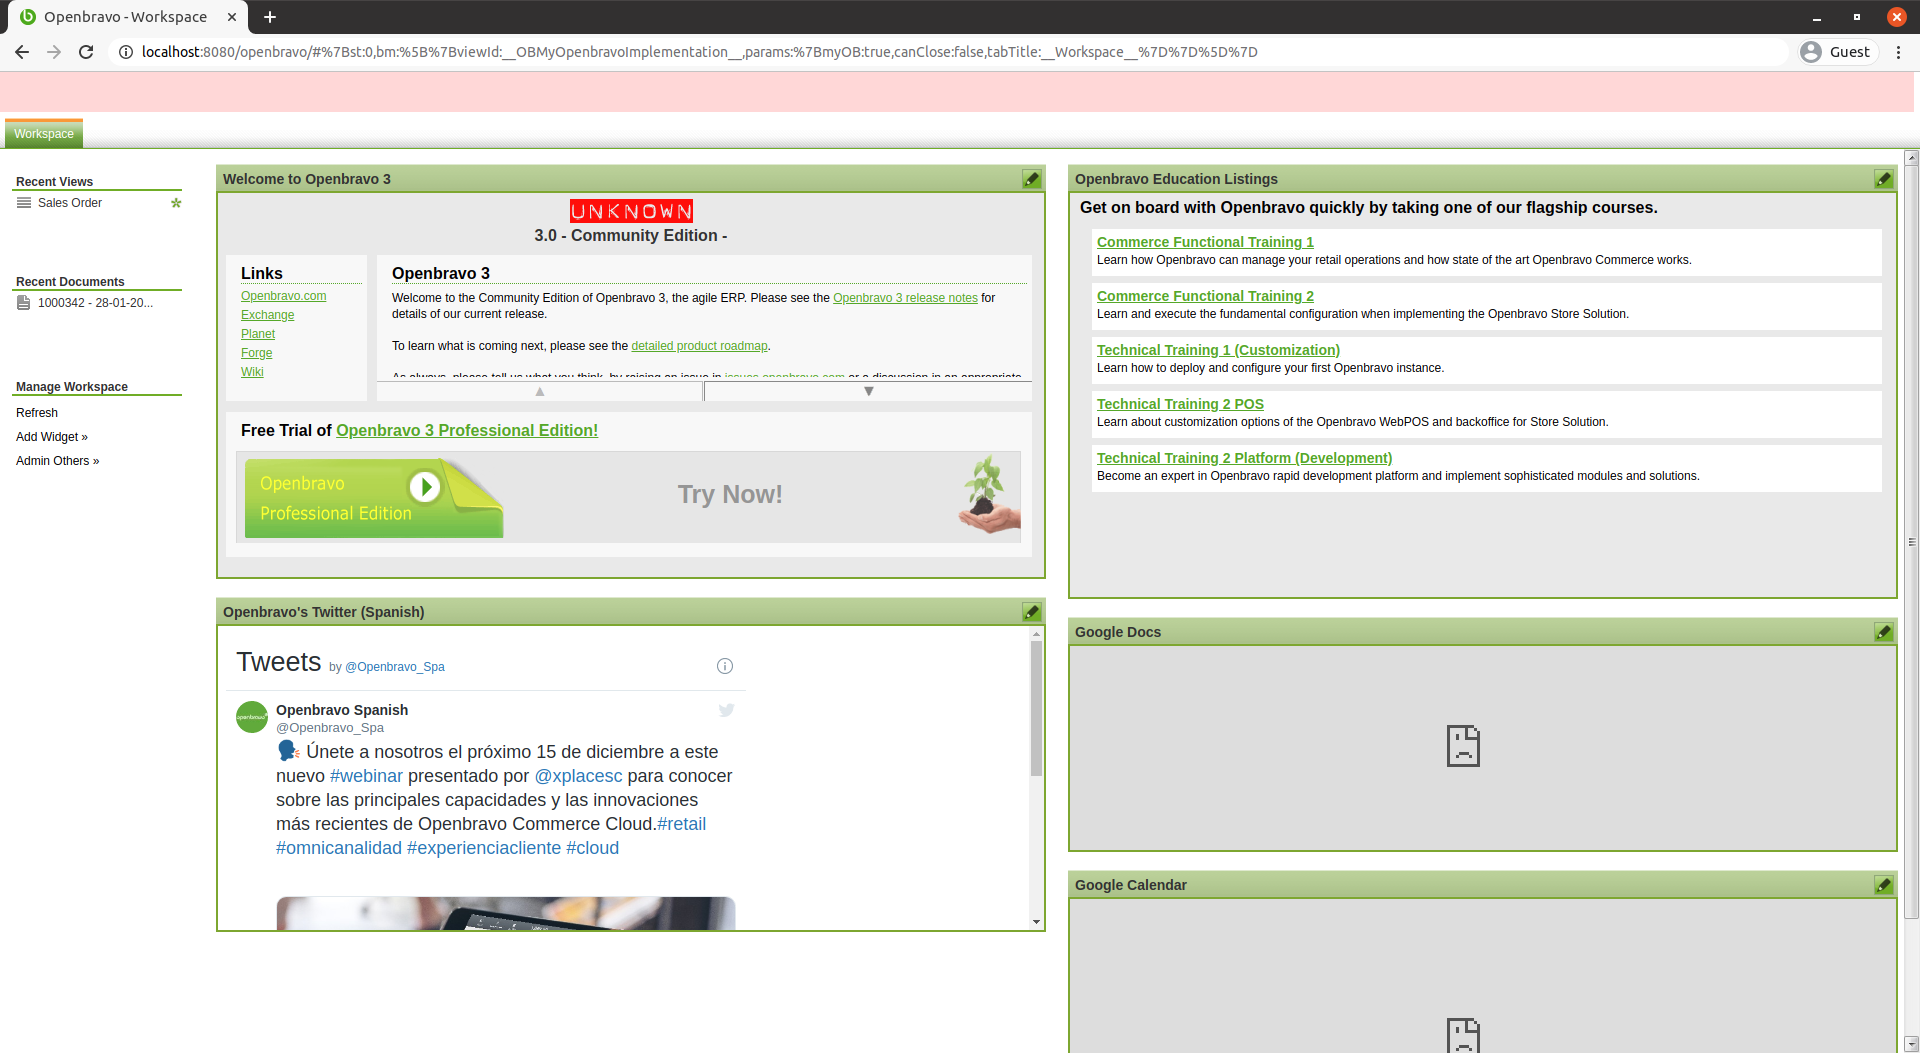The height and width of the screenshot is (1053, 1920).
Task: Click the broken page icon in Google Docs
Action: (x=1463, y=746)
